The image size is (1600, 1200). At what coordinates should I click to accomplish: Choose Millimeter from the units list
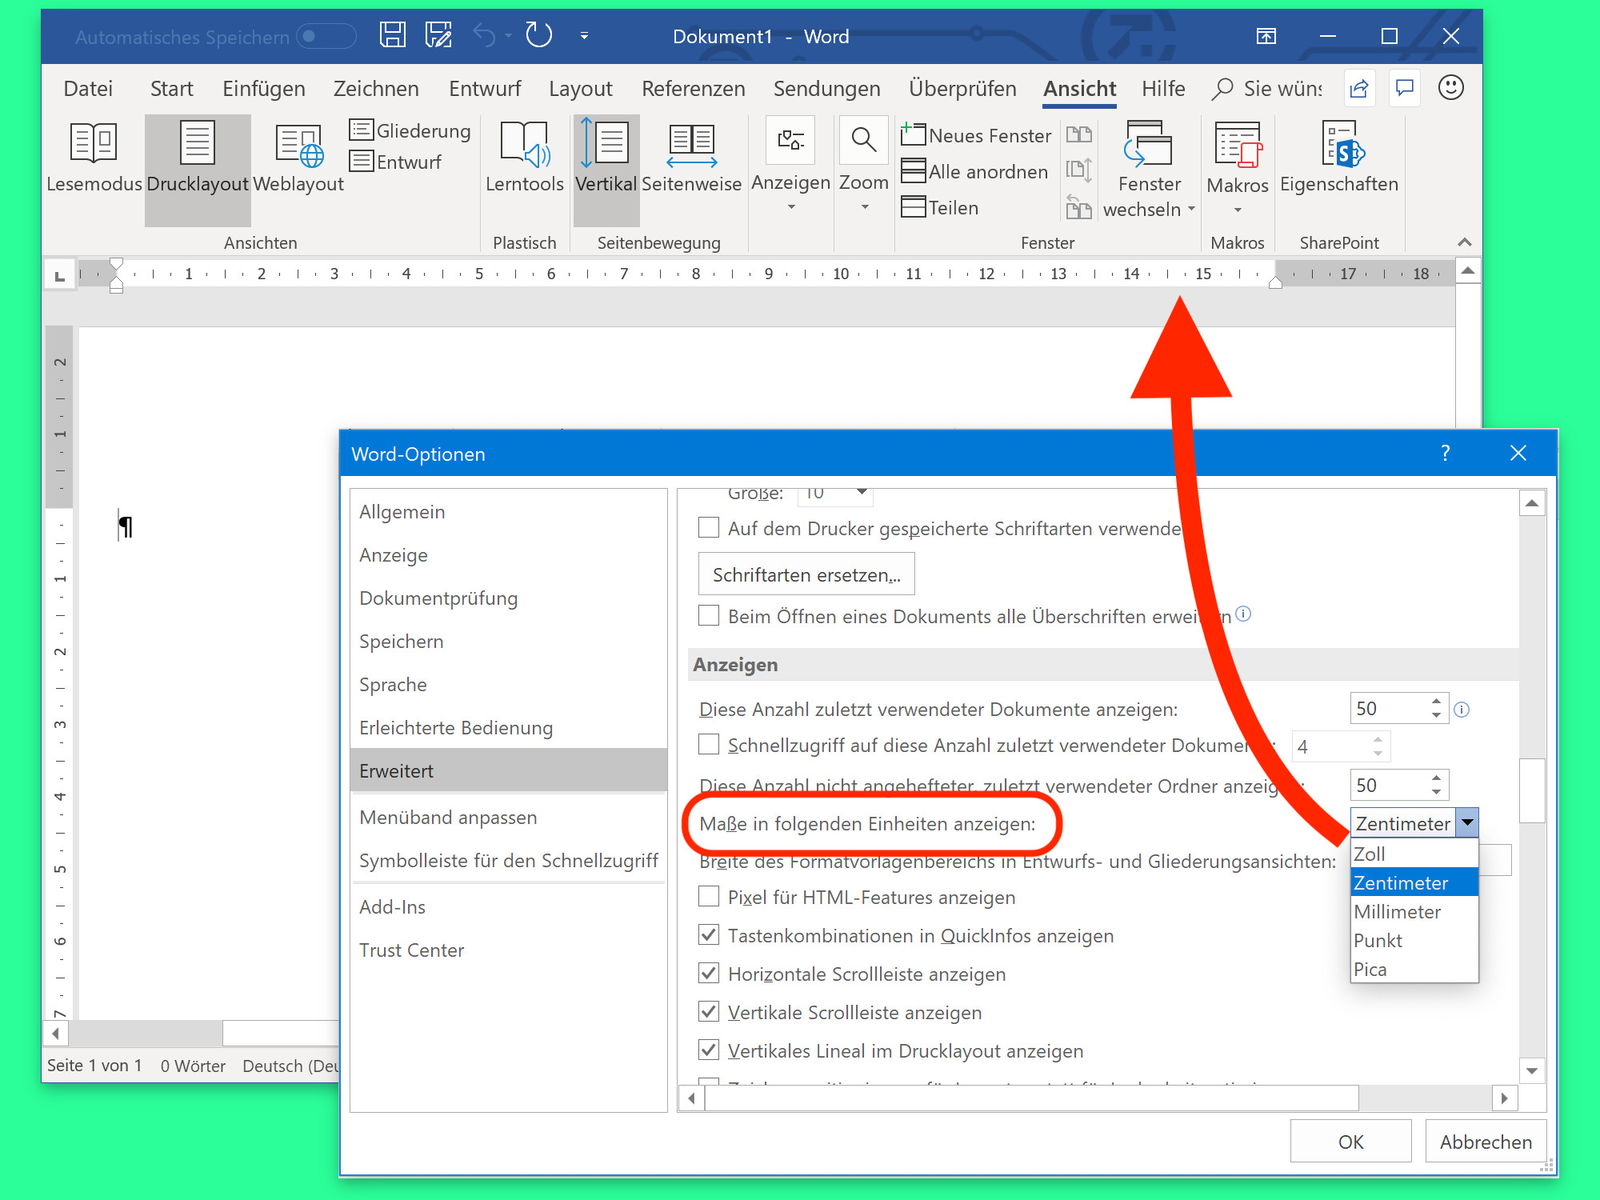pos(1414,912)
